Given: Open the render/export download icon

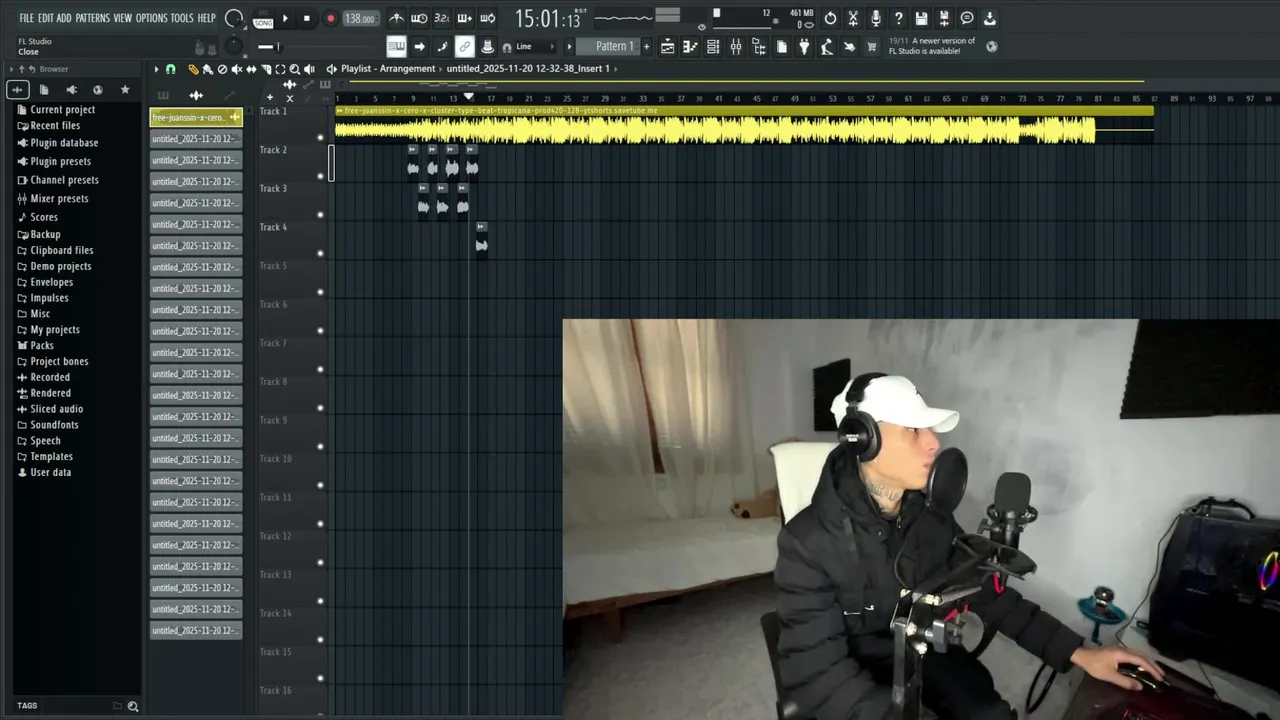Looking at the screenshot, I should click(x=989, y=18).
